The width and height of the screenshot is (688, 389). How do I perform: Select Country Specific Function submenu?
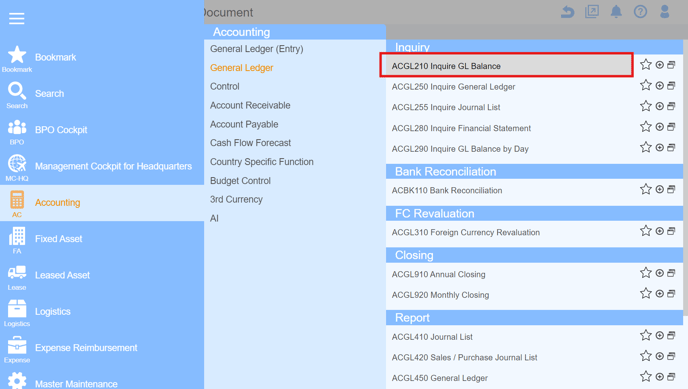[x=262, y=162]
